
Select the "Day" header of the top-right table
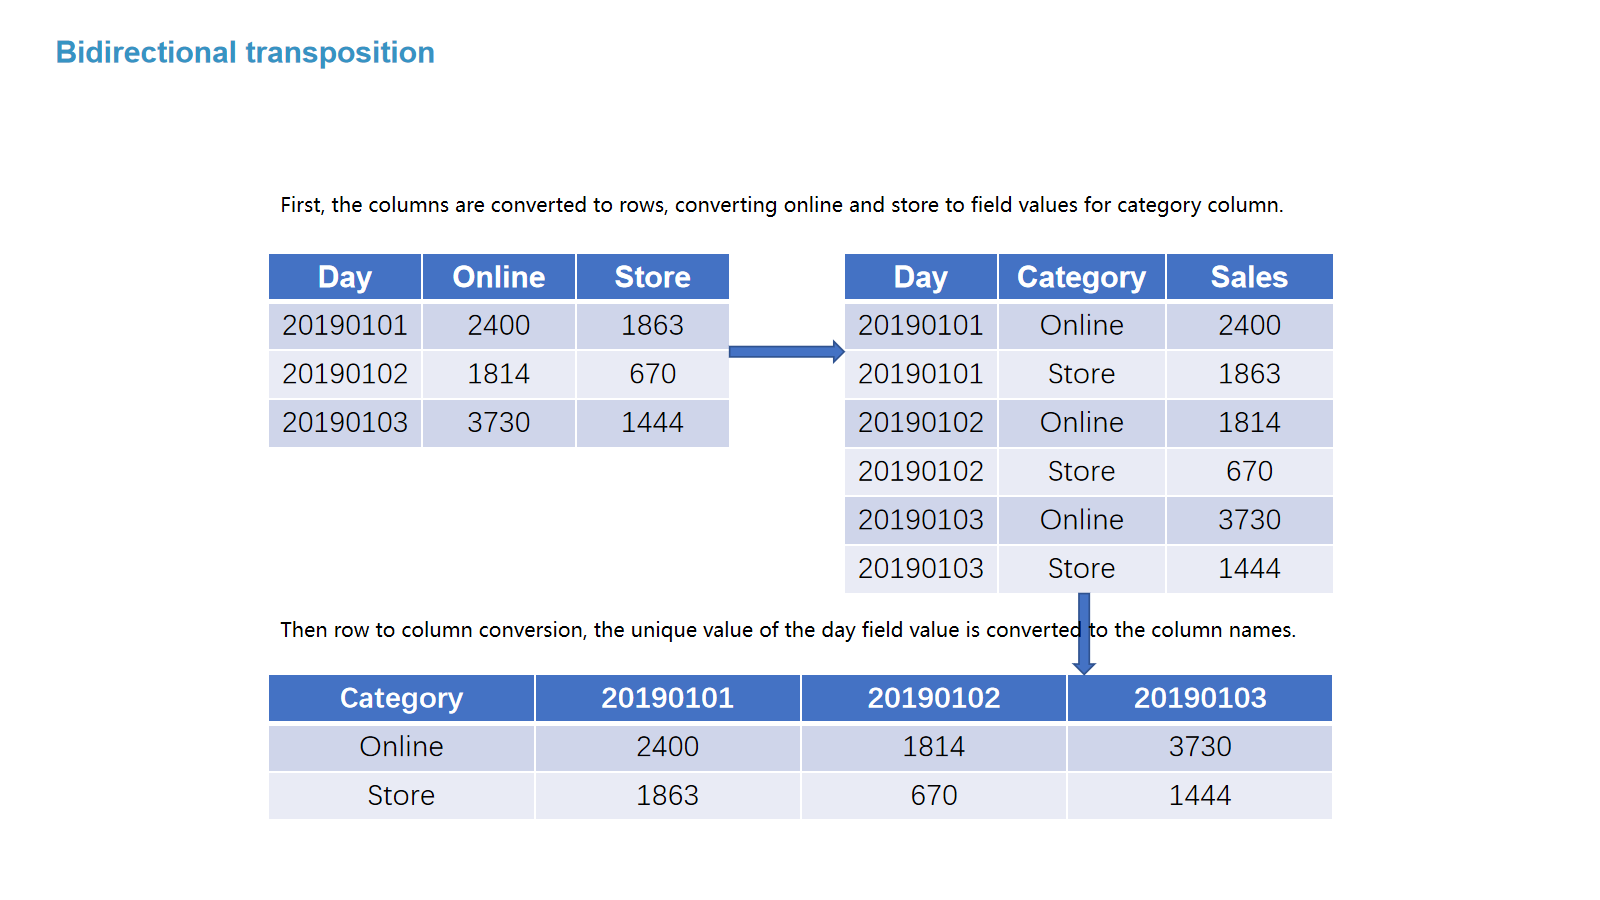[920, 277]
